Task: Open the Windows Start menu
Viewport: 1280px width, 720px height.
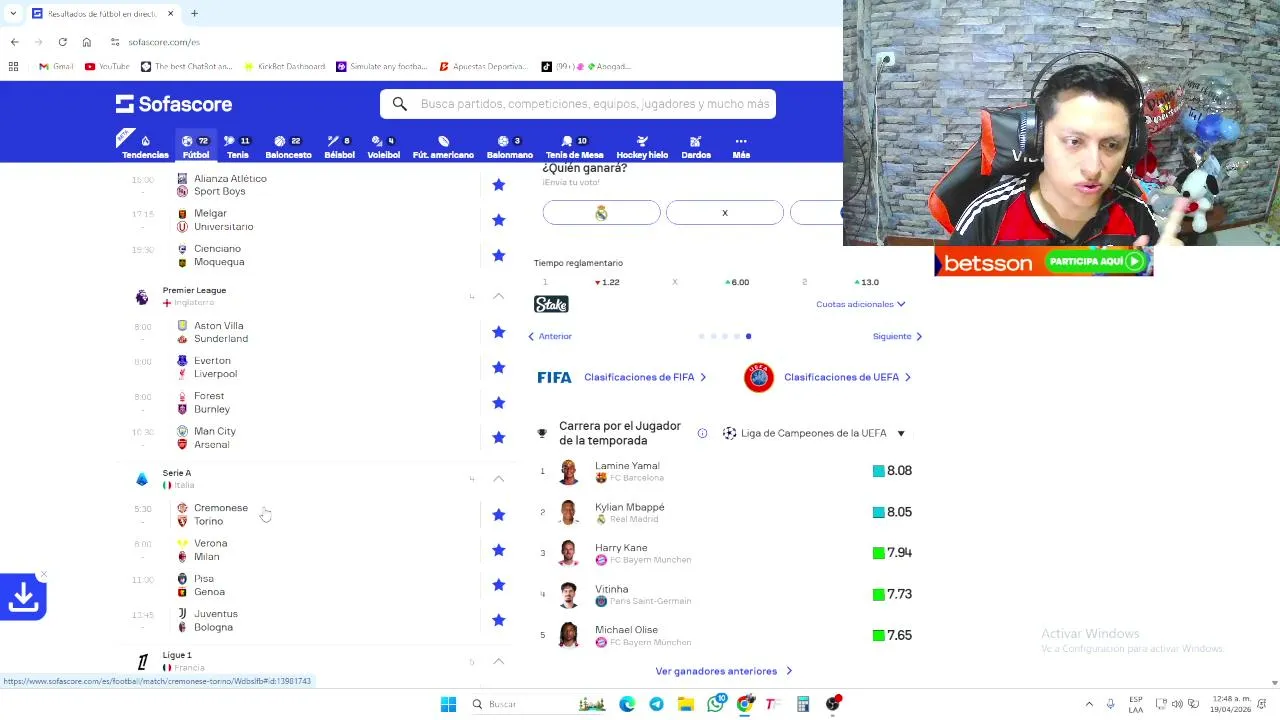Action: [x=449, y=704]
